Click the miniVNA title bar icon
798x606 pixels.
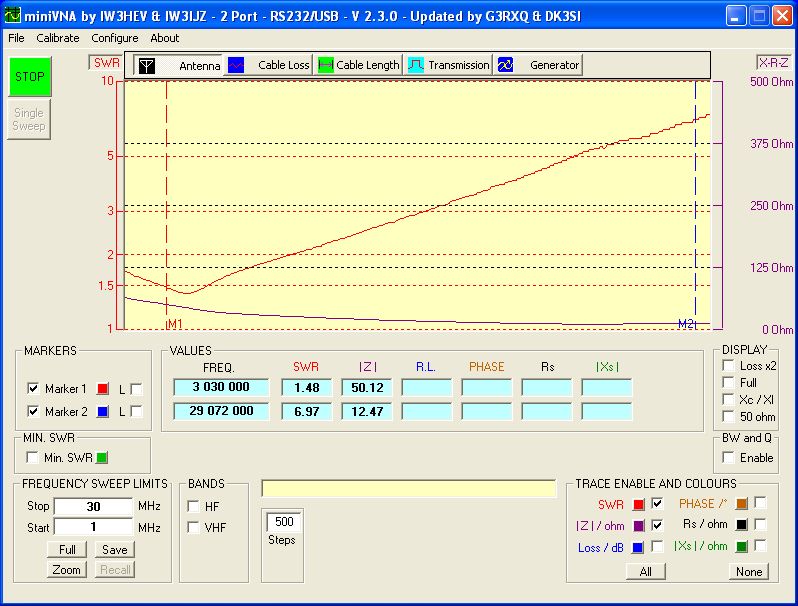[12, 15]
